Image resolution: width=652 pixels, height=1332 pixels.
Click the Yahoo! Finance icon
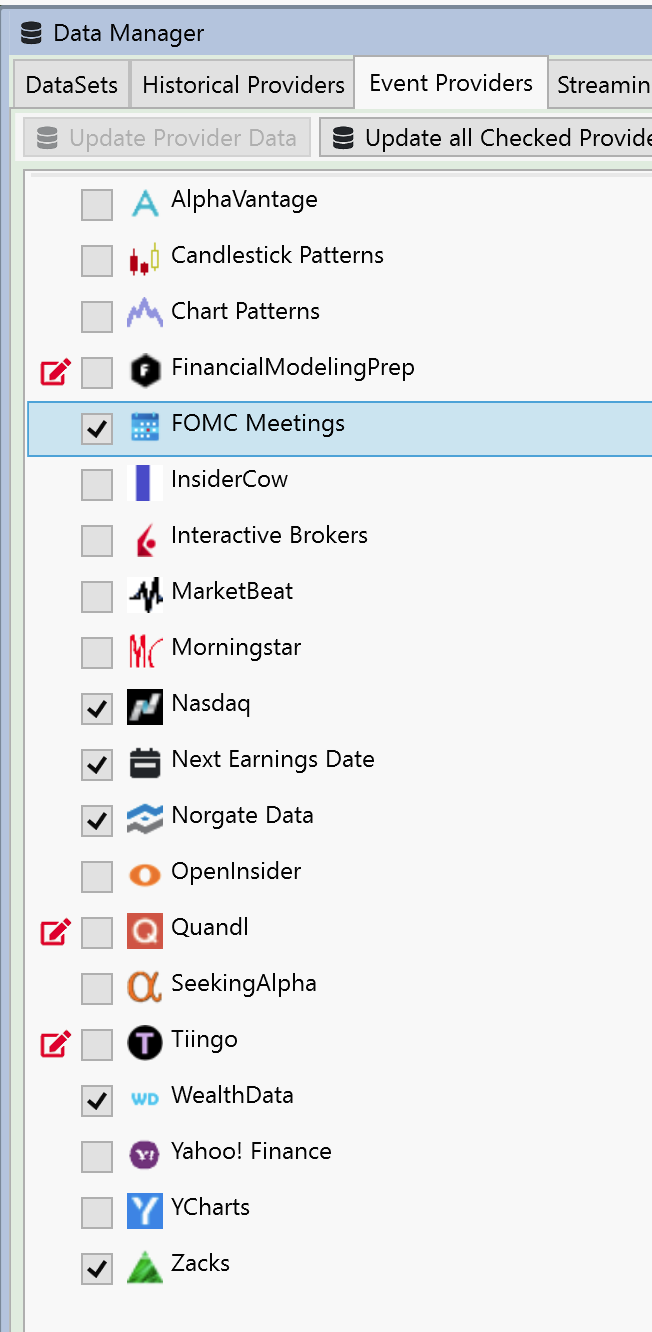click(x=145, y=1156)
